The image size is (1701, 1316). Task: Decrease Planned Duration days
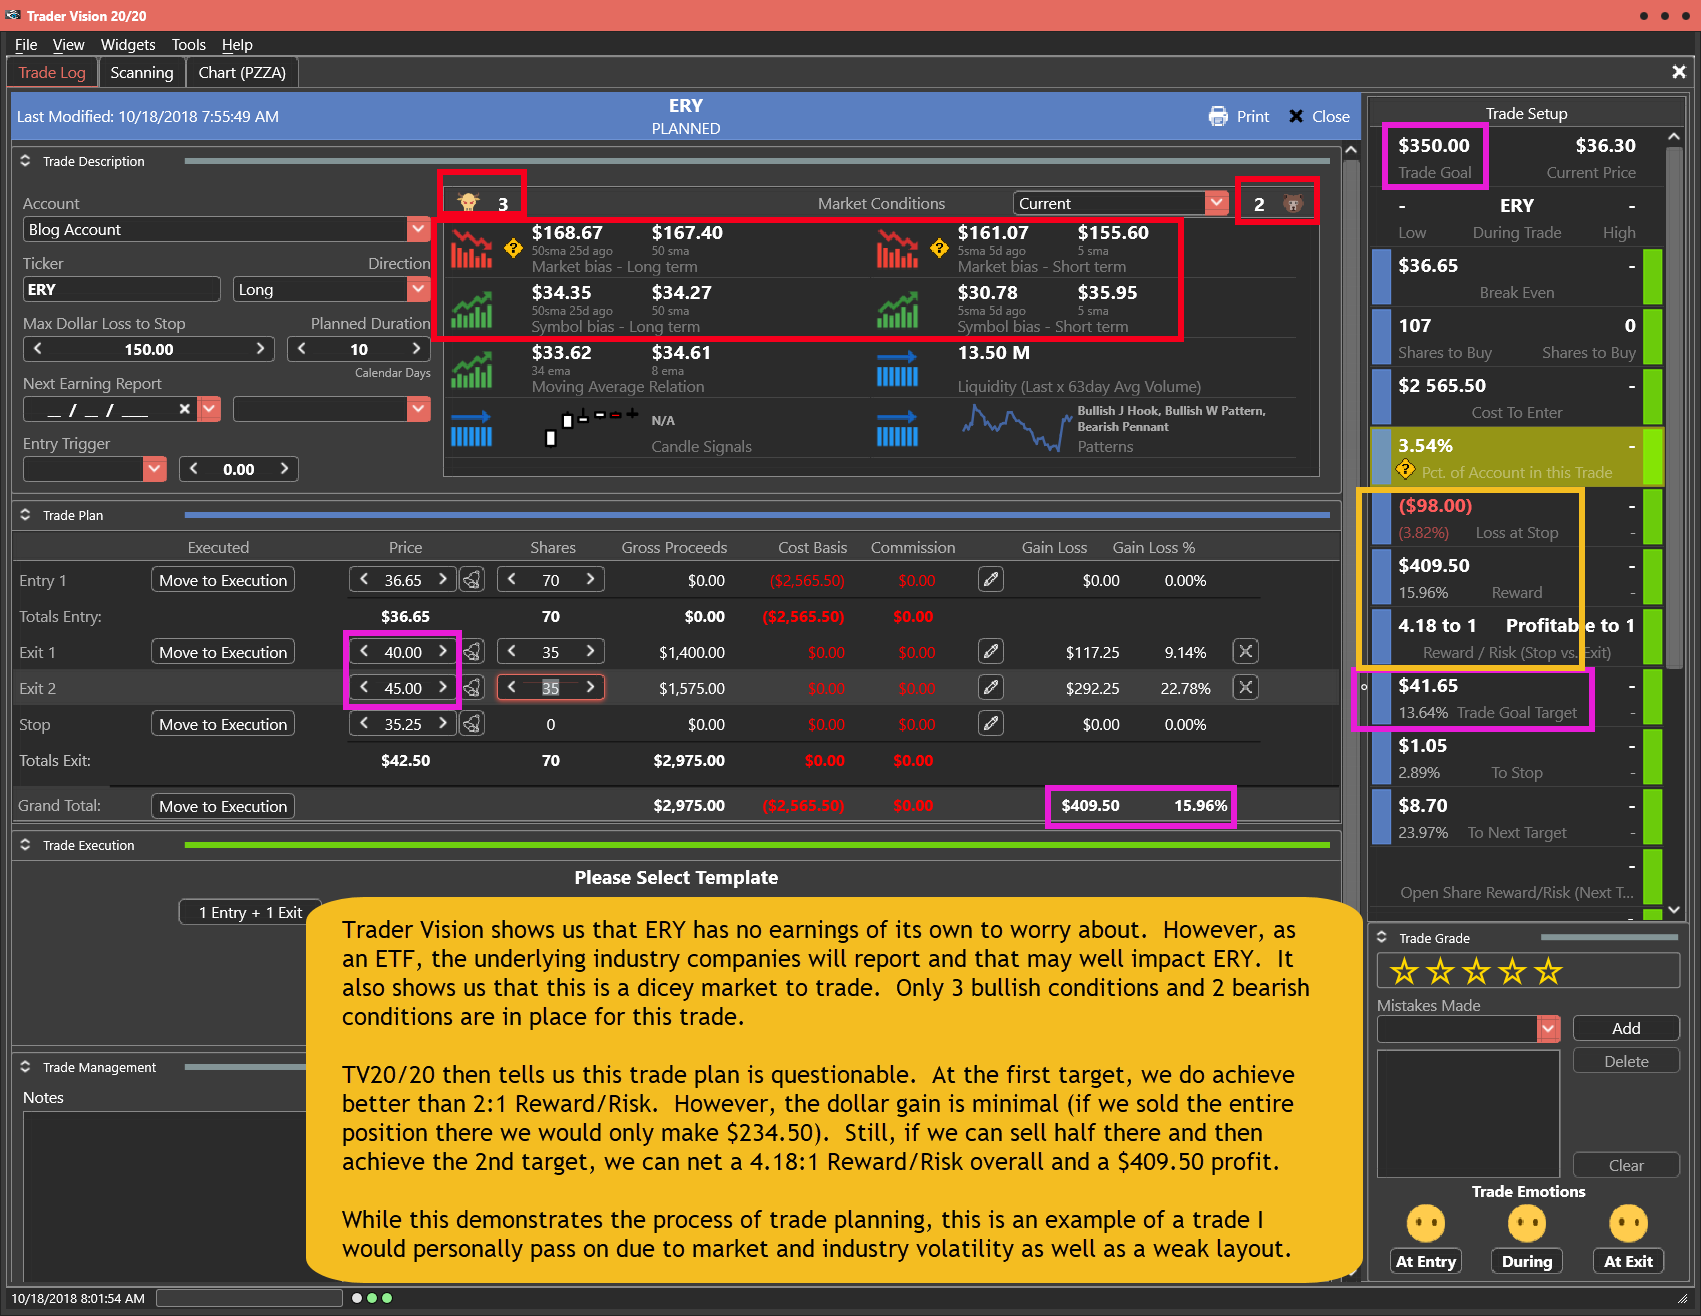pos(302,349)
